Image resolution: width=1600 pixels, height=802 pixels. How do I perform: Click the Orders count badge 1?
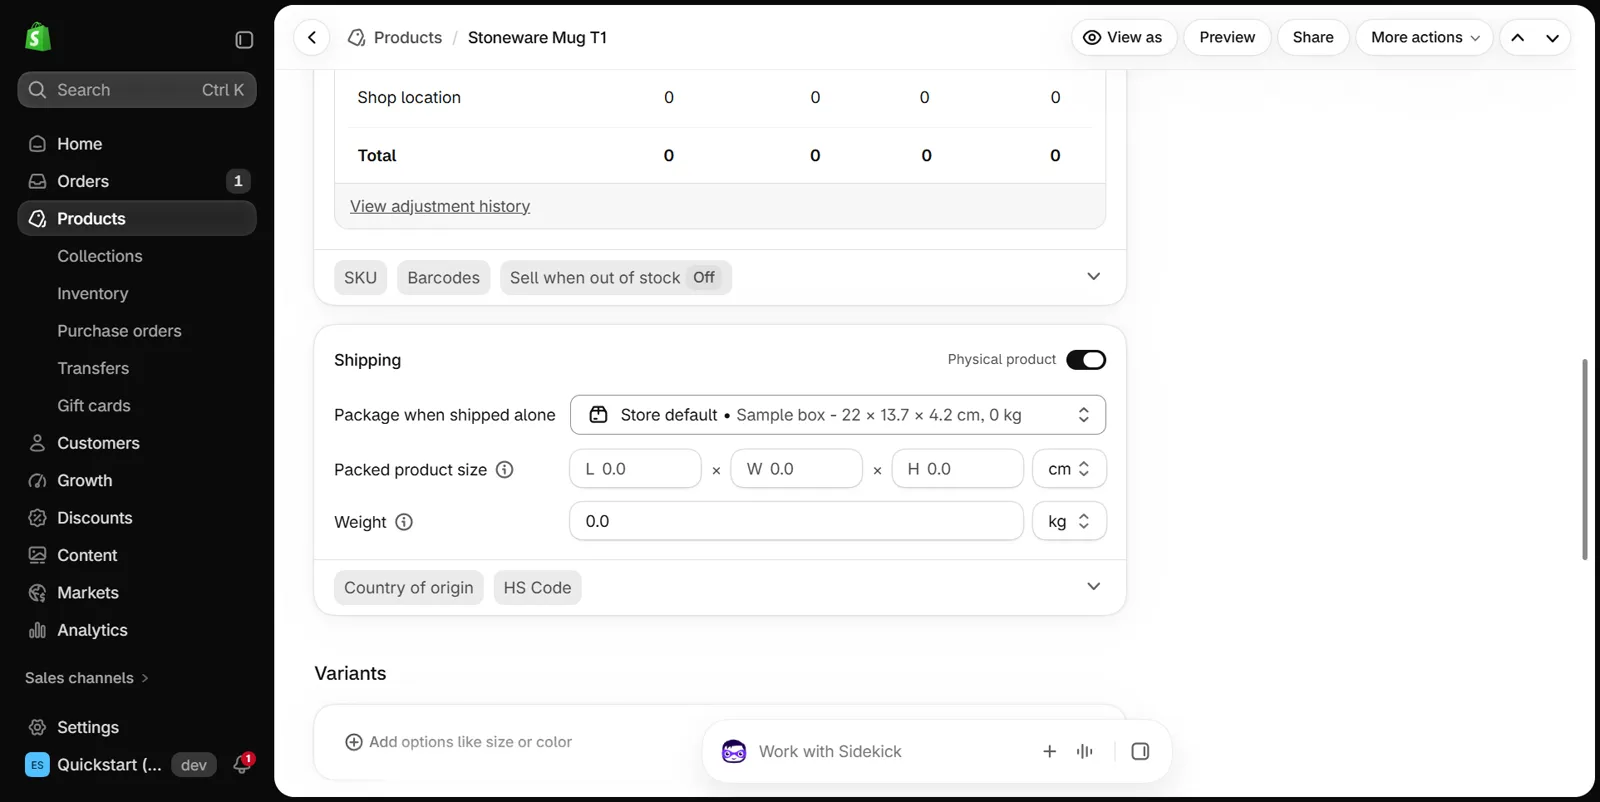[x=238, y=181]
